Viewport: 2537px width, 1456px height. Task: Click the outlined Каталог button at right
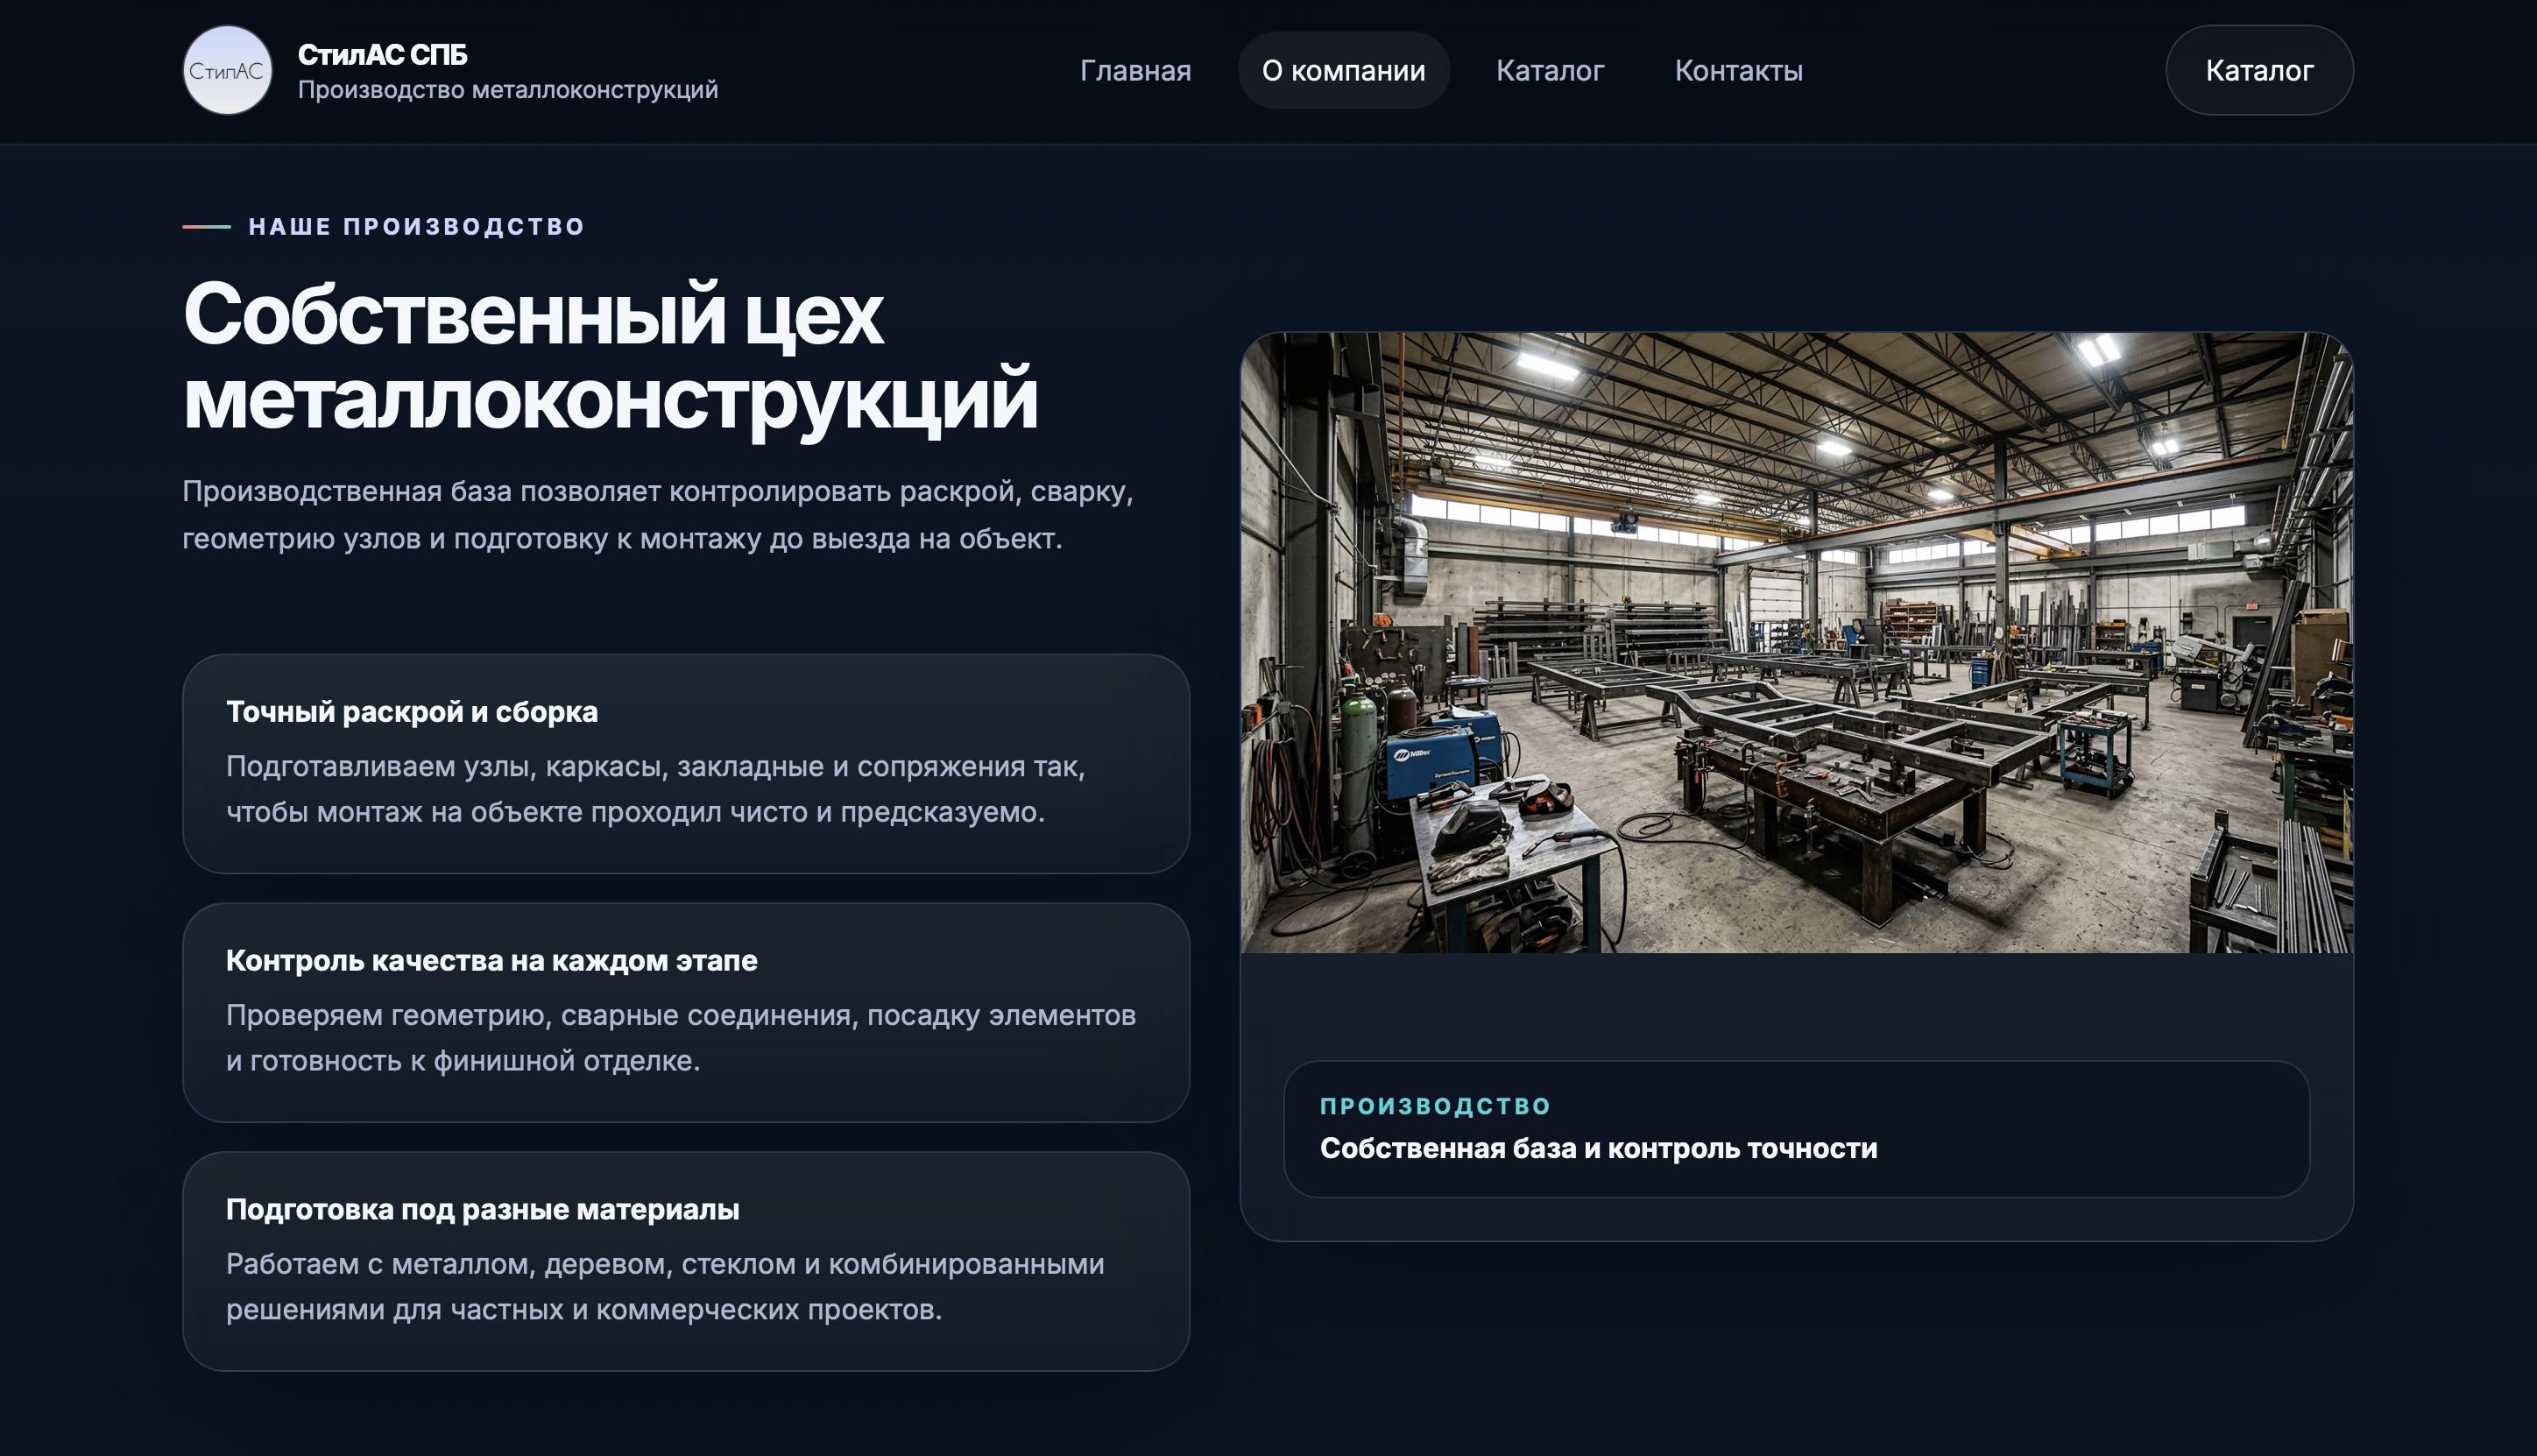click(2258, 70)
